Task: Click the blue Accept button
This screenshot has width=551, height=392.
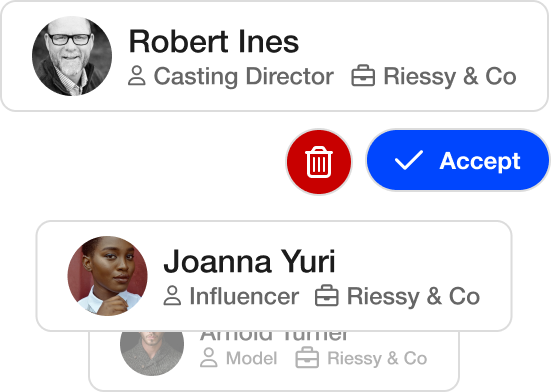Action: (458, 160)
